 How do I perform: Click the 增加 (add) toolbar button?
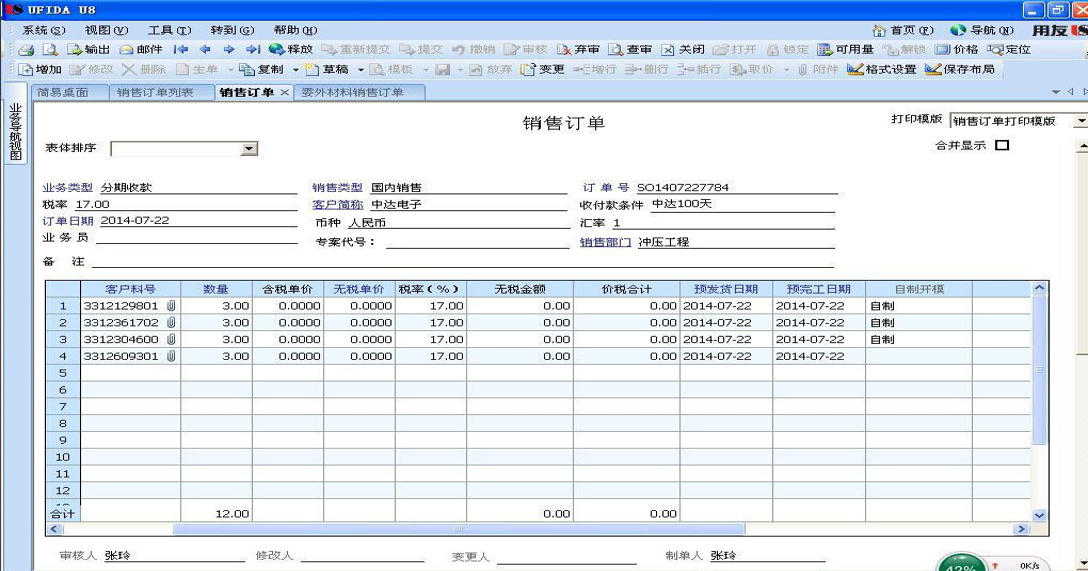(x=40, y=70)
